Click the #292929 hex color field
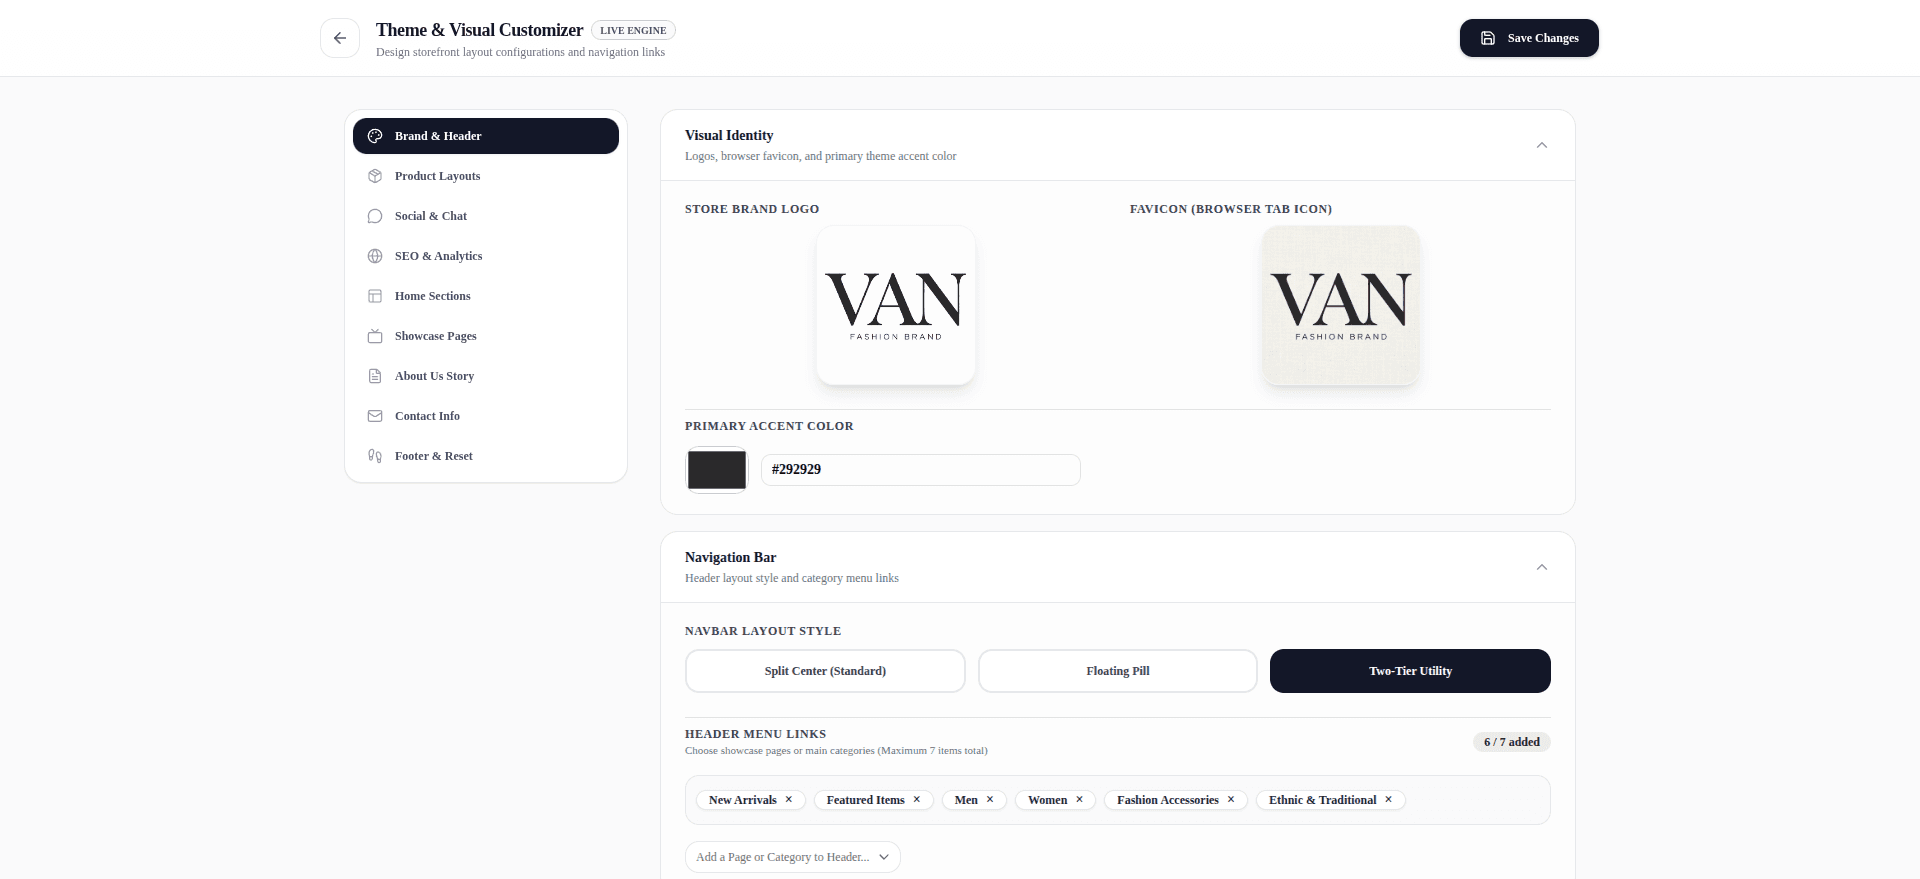The height and width of the screenshot is (879, 1920). click(x=921, y=470)
